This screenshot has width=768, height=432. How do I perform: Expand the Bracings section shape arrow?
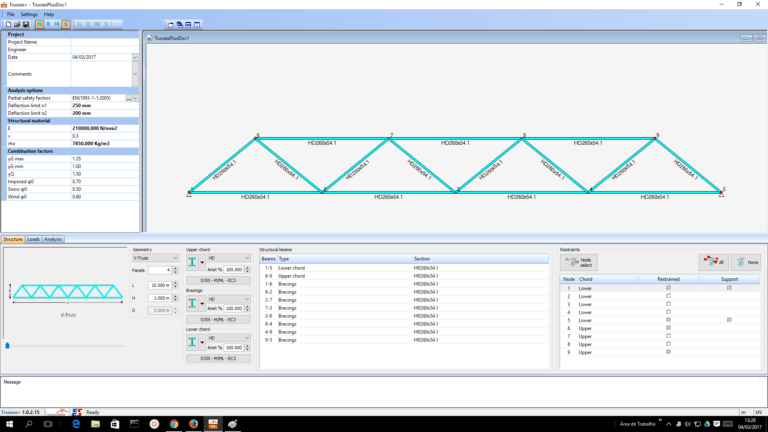202,304
